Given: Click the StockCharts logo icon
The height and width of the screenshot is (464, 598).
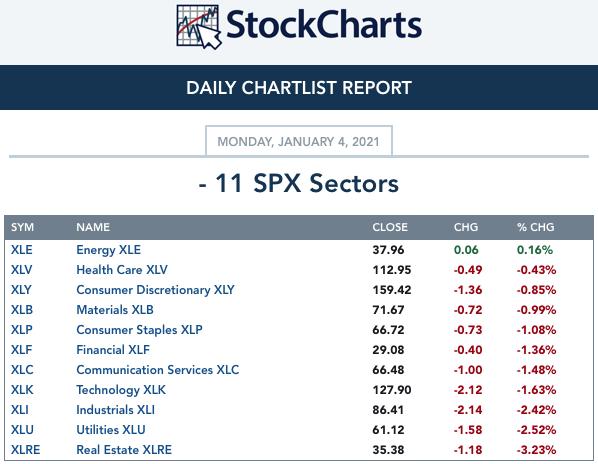Looking at the screenshot, I should [x=199, y=27].
